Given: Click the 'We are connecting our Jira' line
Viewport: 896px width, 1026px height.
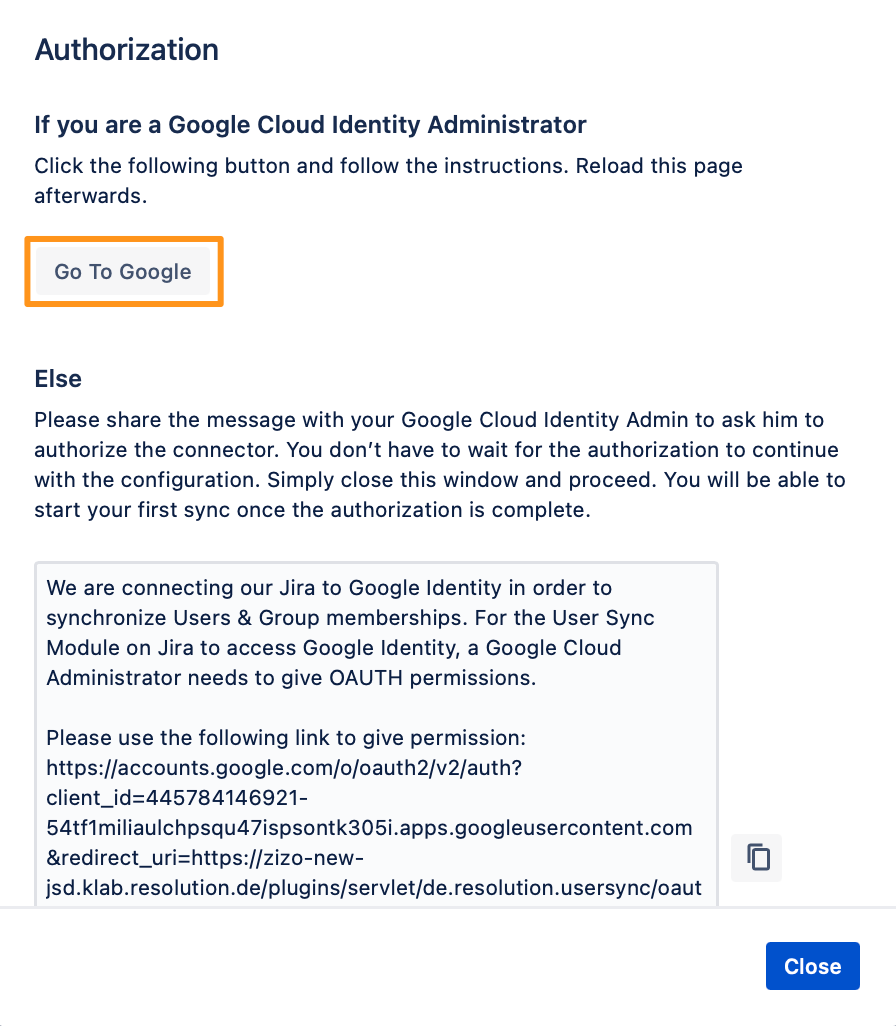Looking at the screenshot, I should (x=329, y=588).
